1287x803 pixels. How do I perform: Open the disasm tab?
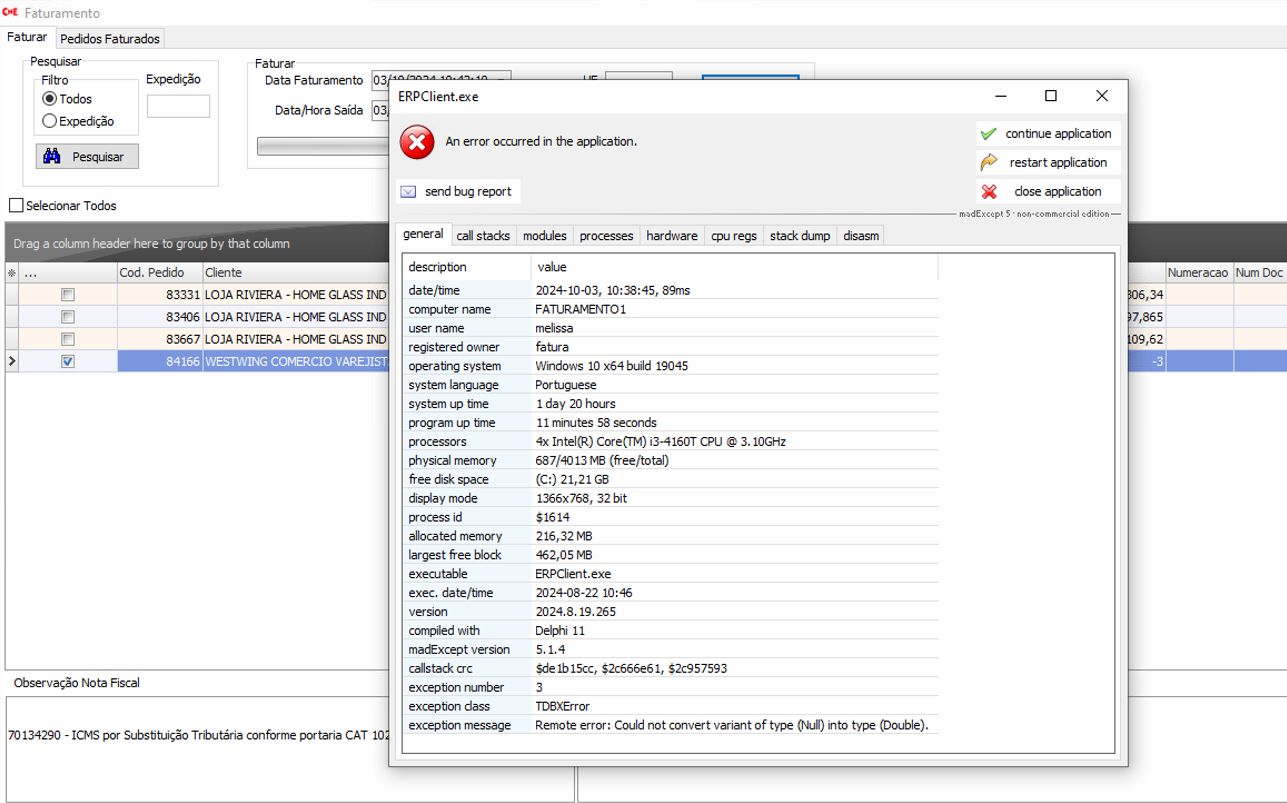861,236
